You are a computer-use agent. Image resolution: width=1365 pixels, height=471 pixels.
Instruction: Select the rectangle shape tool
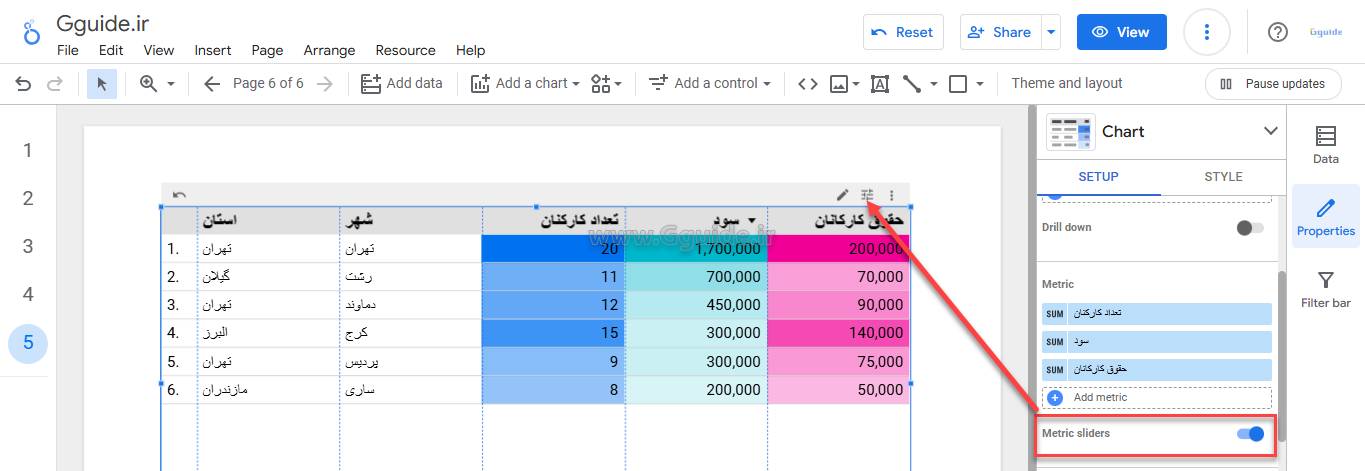coord(958,84)
